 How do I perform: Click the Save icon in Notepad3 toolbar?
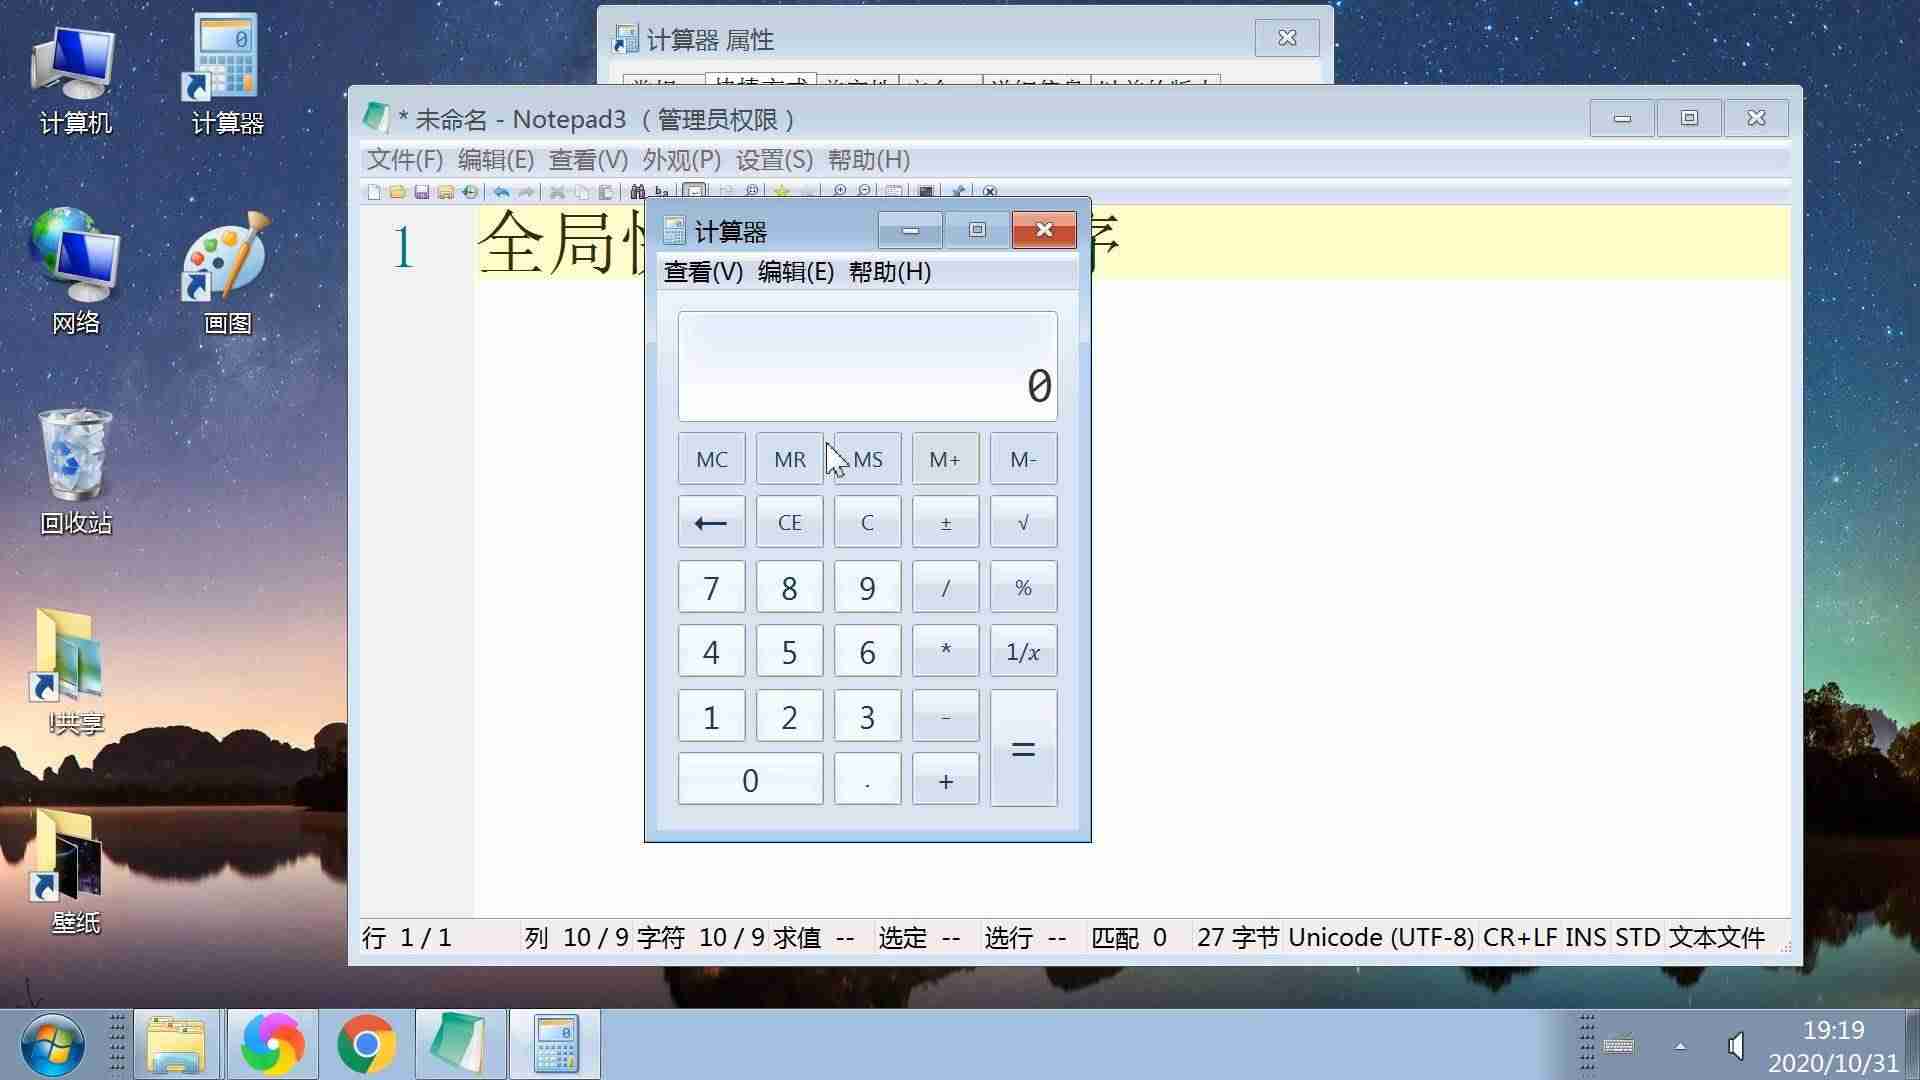click(x=421, y=192)
